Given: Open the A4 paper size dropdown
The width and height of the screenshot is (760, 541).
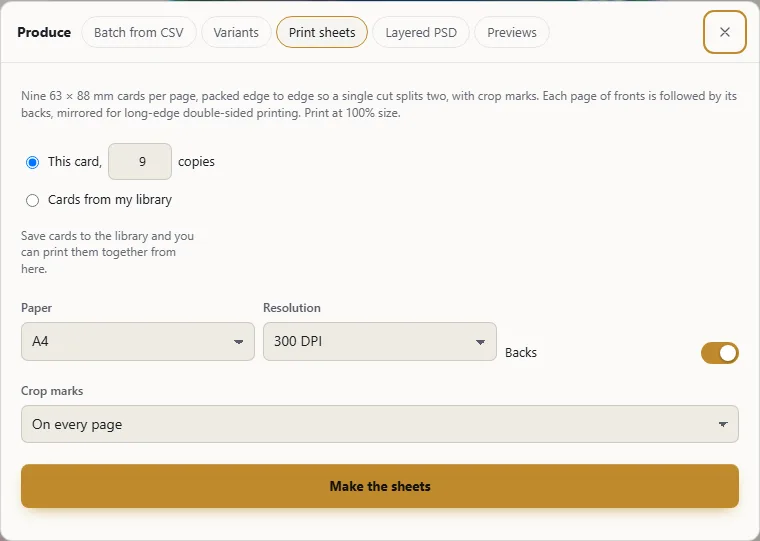Looking at the screenshot, I should [138, 341].
